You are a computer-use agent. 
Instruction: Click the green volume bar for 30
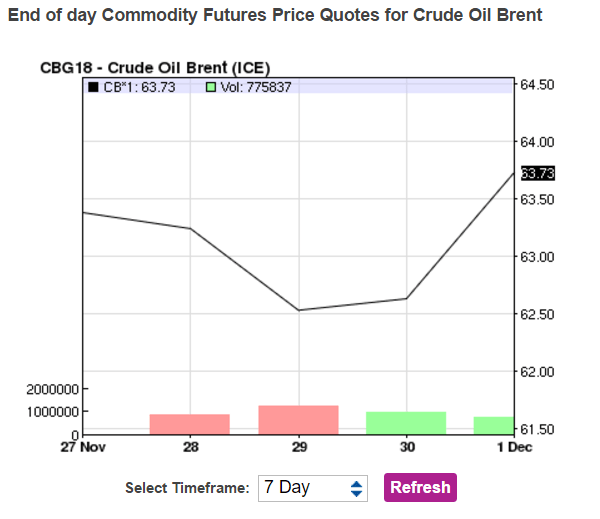pyautogui.click(x=406, y=423)
